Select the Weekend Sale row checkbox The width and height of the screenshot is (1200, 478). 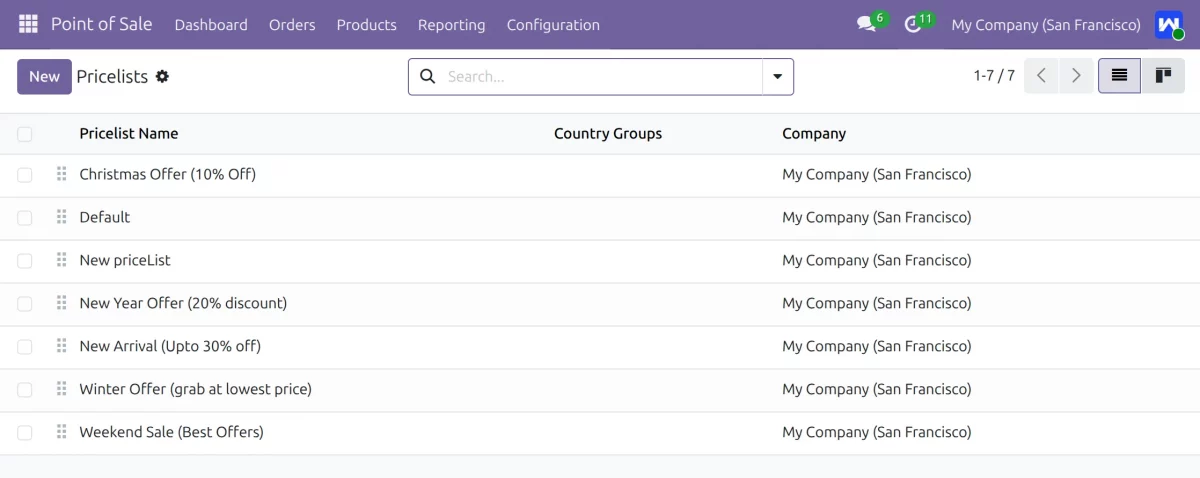coord(25,433)
